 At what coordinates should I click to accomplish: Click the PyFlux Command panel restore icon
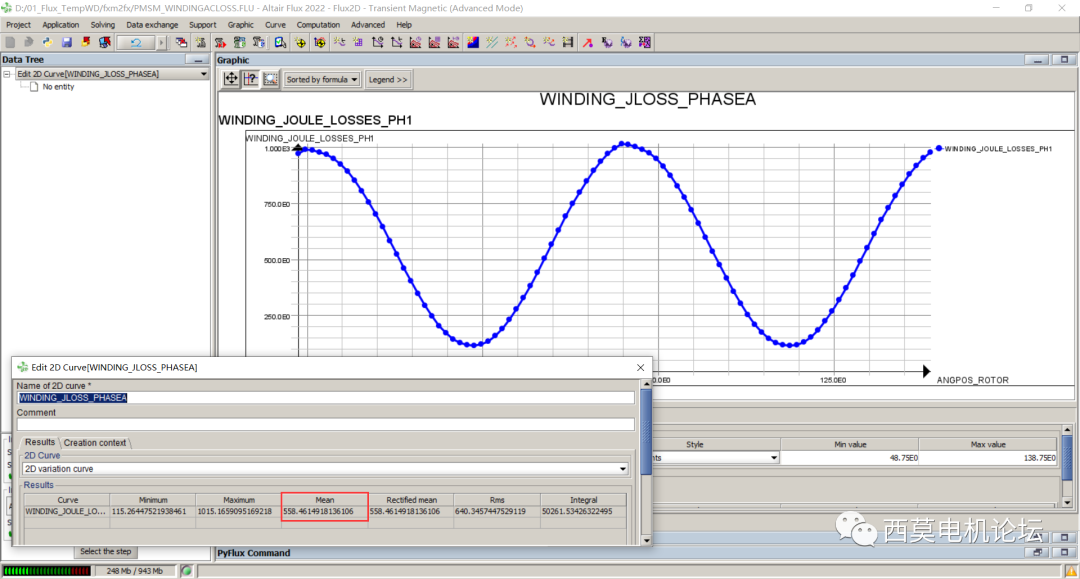point(1037,553)
